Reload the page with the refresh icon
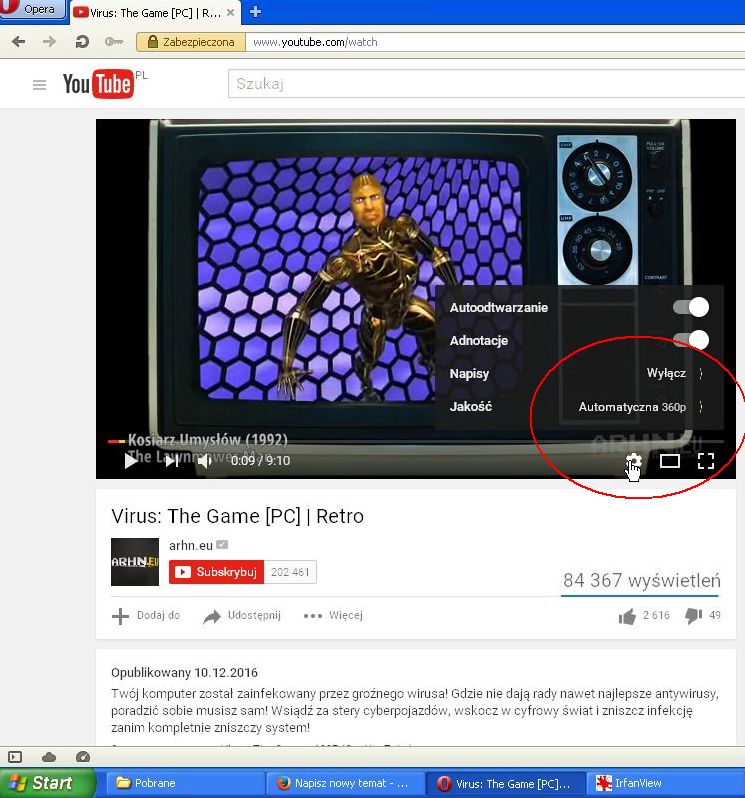The image size is (745, 798). pyautogui.click(x=81, y=42)
